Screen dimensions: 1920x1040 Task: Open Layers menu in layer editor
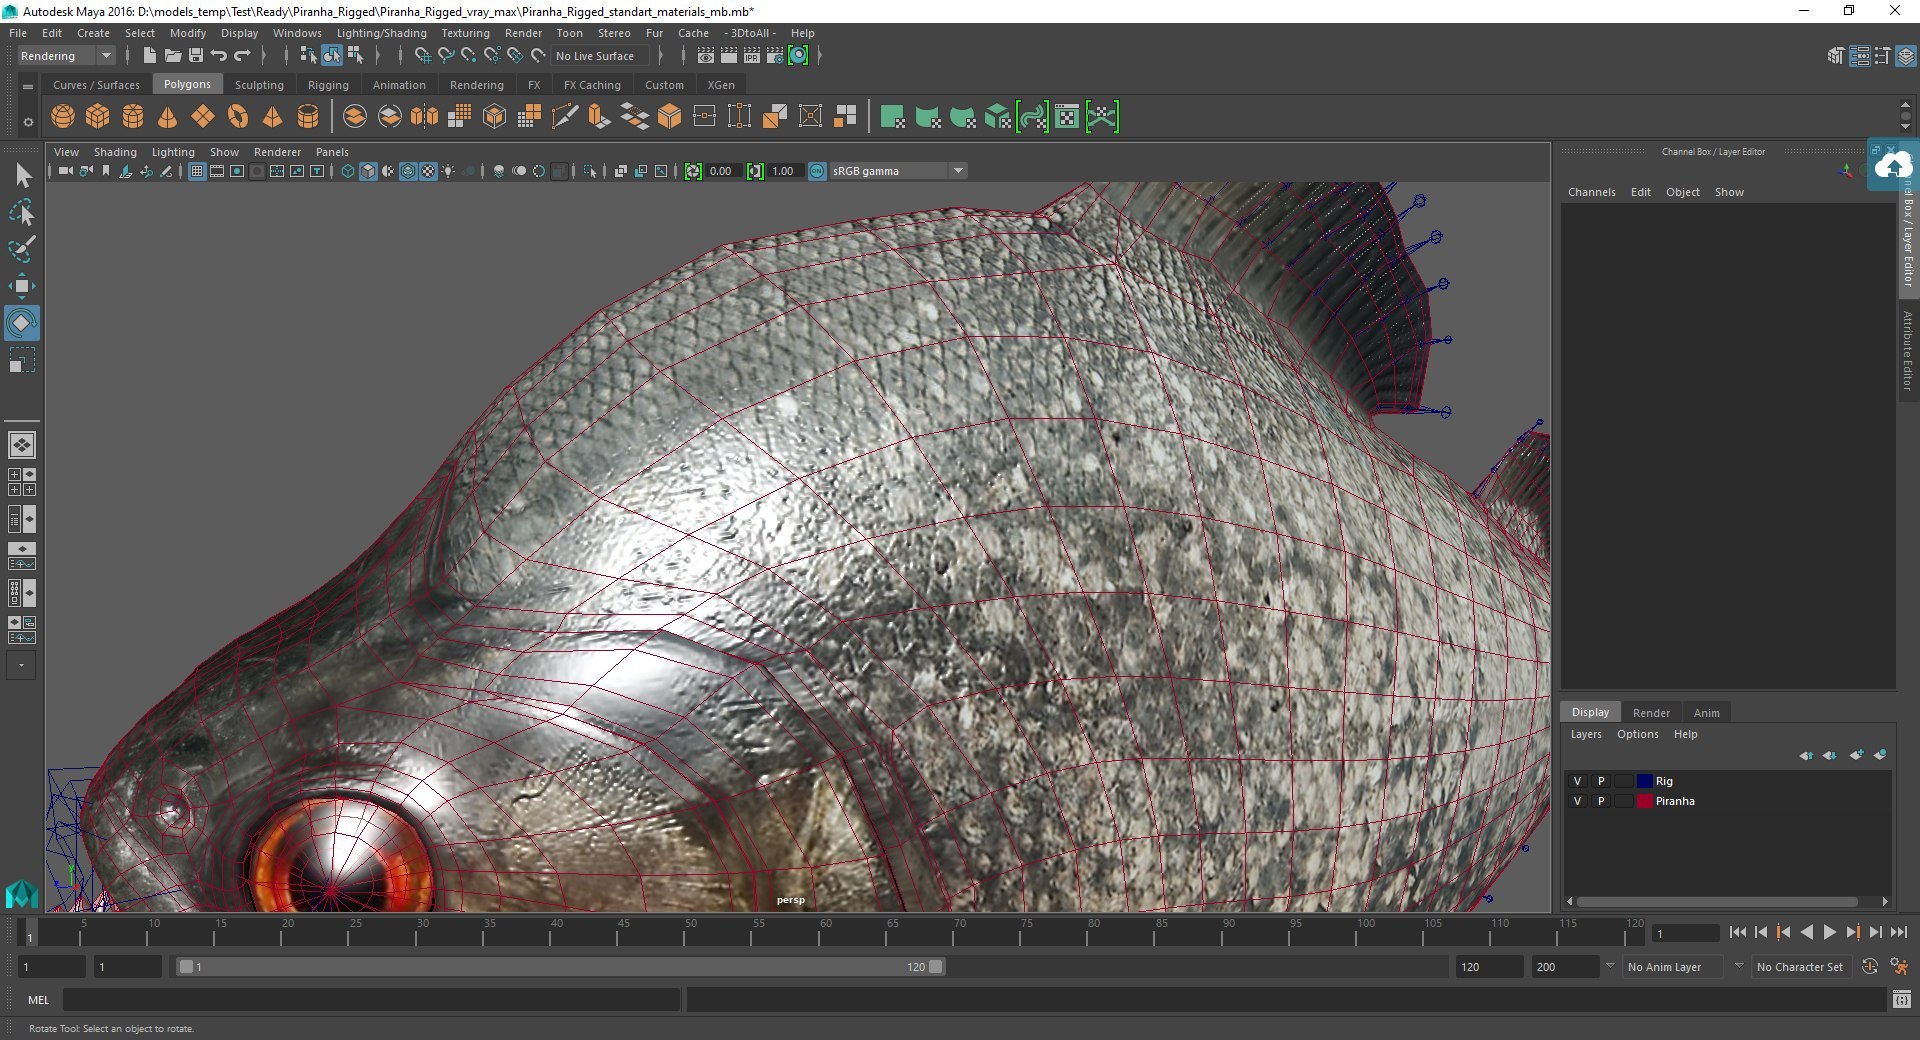(1586, 734)
